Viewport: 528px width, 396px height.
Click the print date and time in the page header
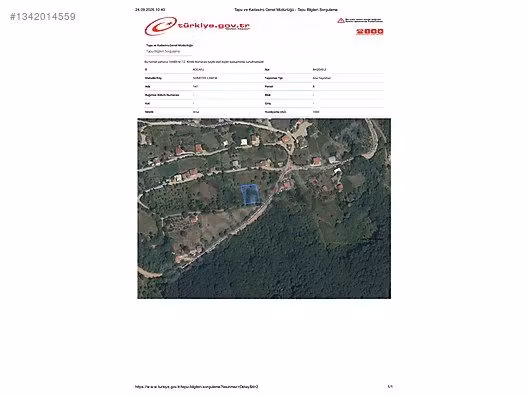tap(150, 10)
